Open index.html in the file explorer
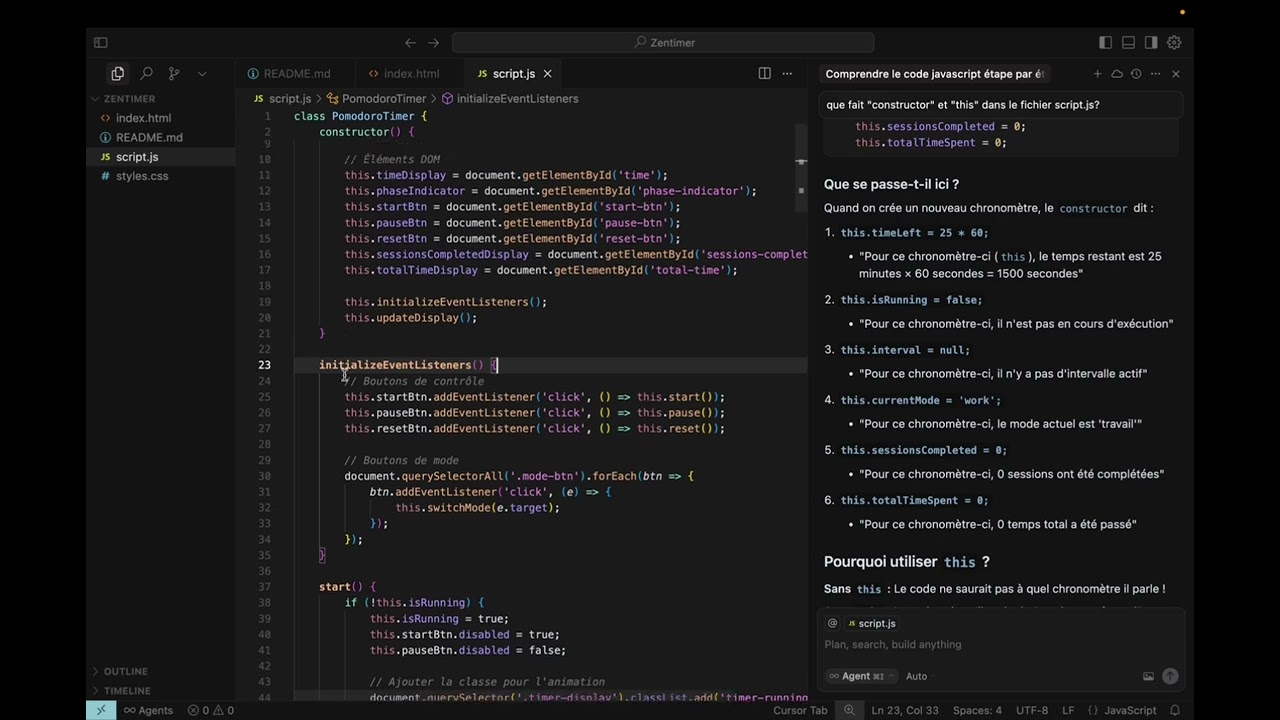 143,118
